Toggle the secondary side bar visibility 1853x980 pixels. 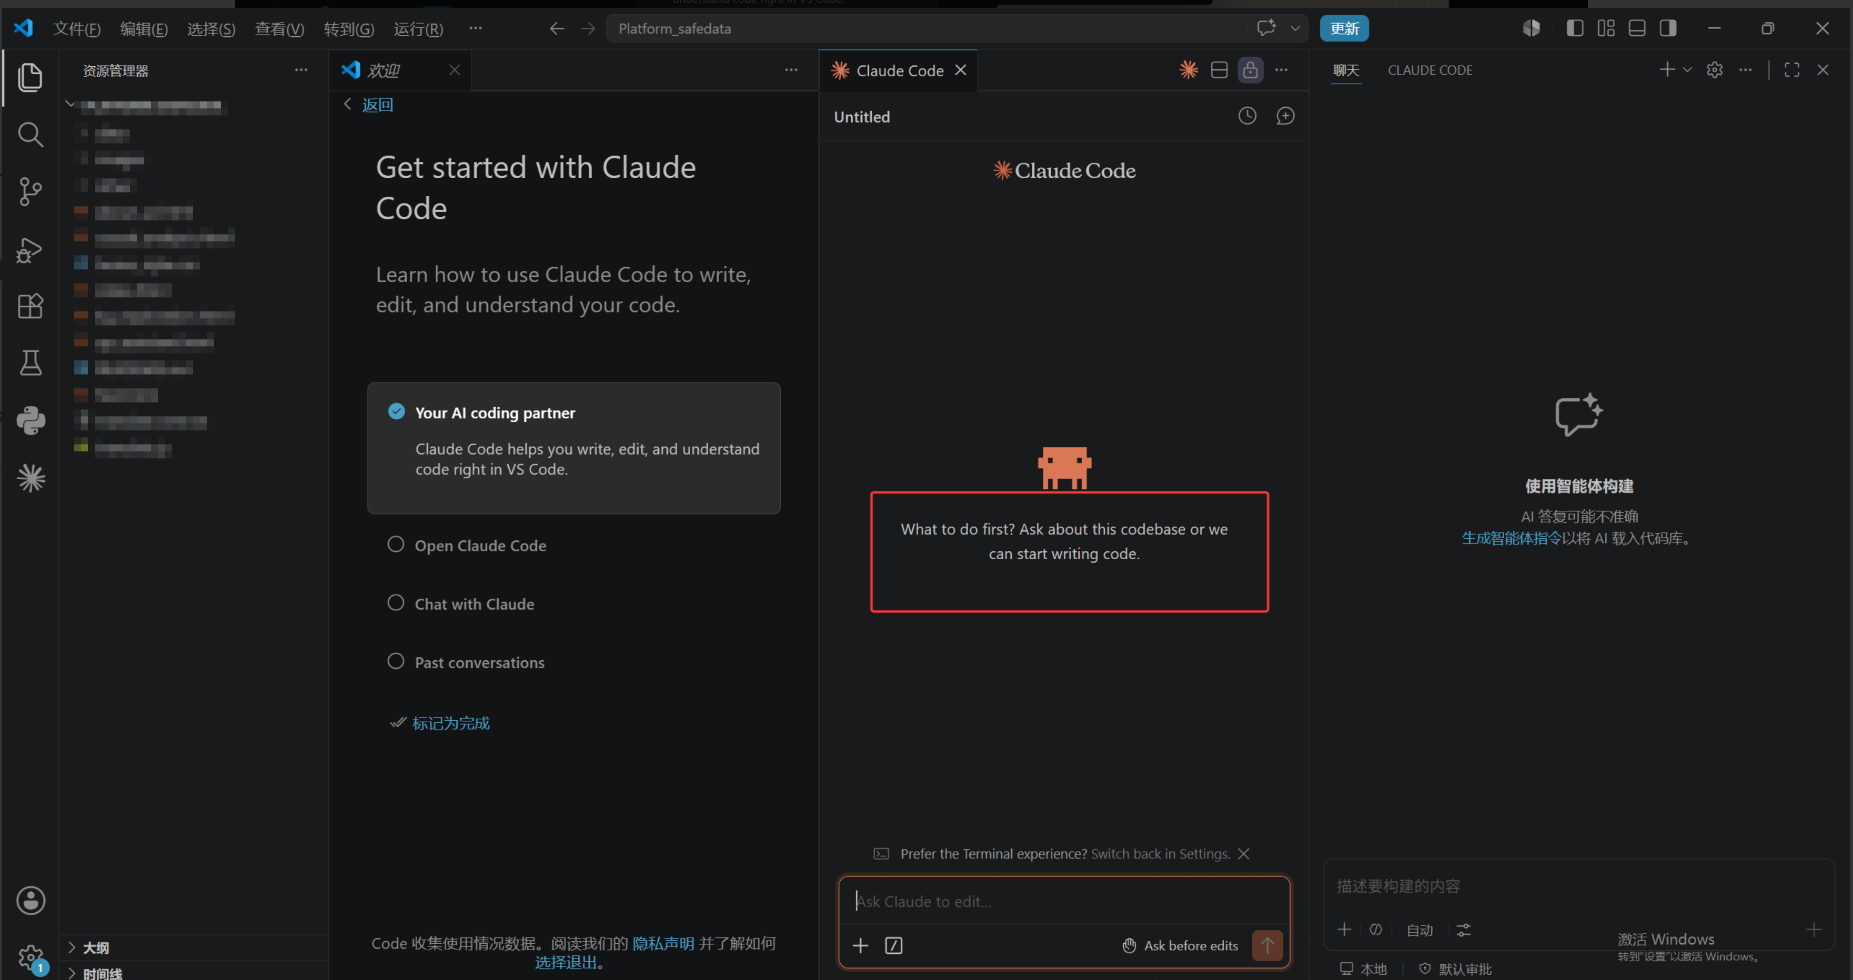1668,28
